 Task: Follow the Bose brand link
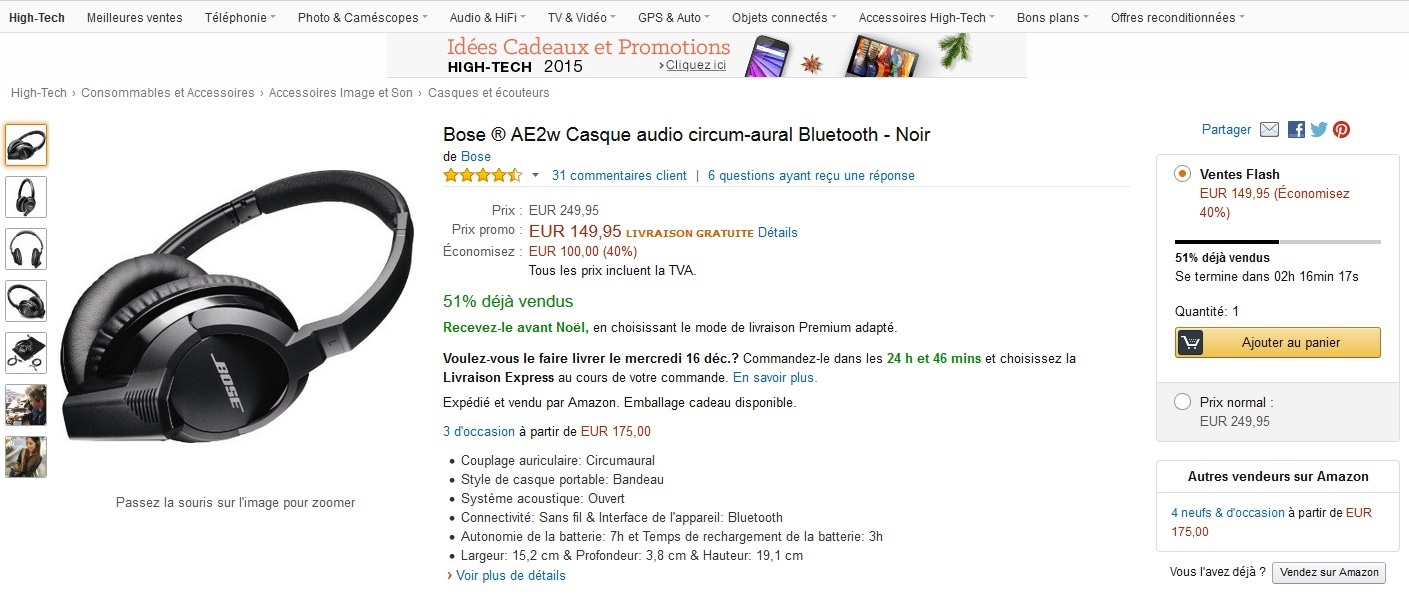(x=474, y=156)
